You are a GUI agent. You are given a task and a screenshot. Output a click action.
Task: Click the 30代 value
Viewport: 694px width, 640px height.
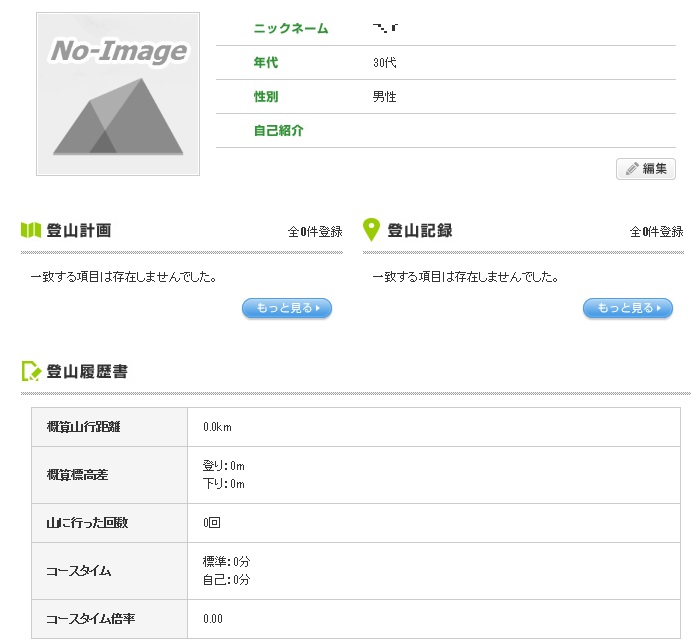[385, 62]
